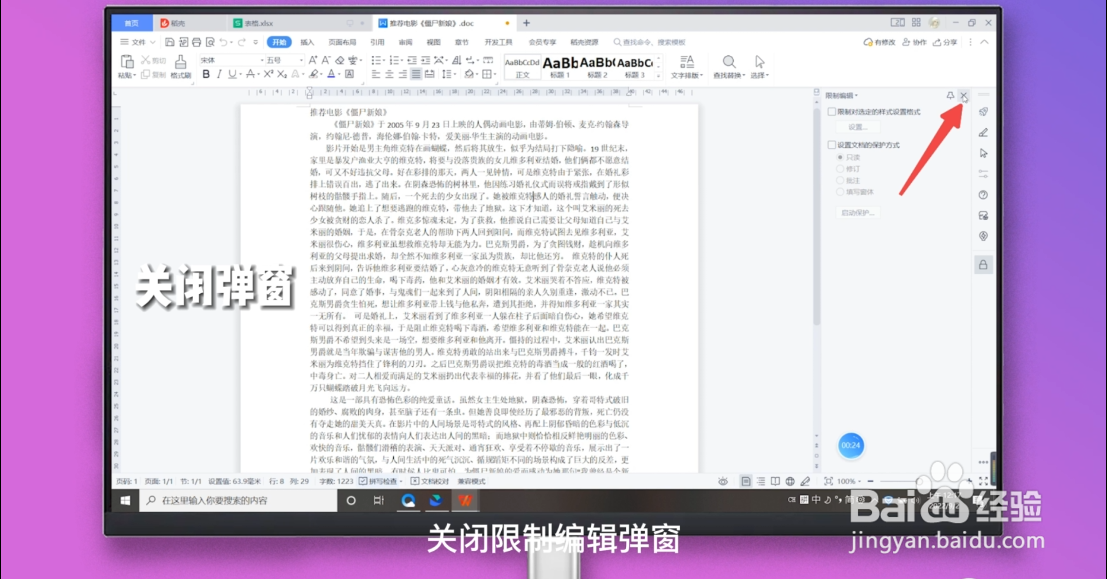Toggle eye protection mode icon in the status bar
This screenshot has width=1107, height=579.
coord(723,482)
